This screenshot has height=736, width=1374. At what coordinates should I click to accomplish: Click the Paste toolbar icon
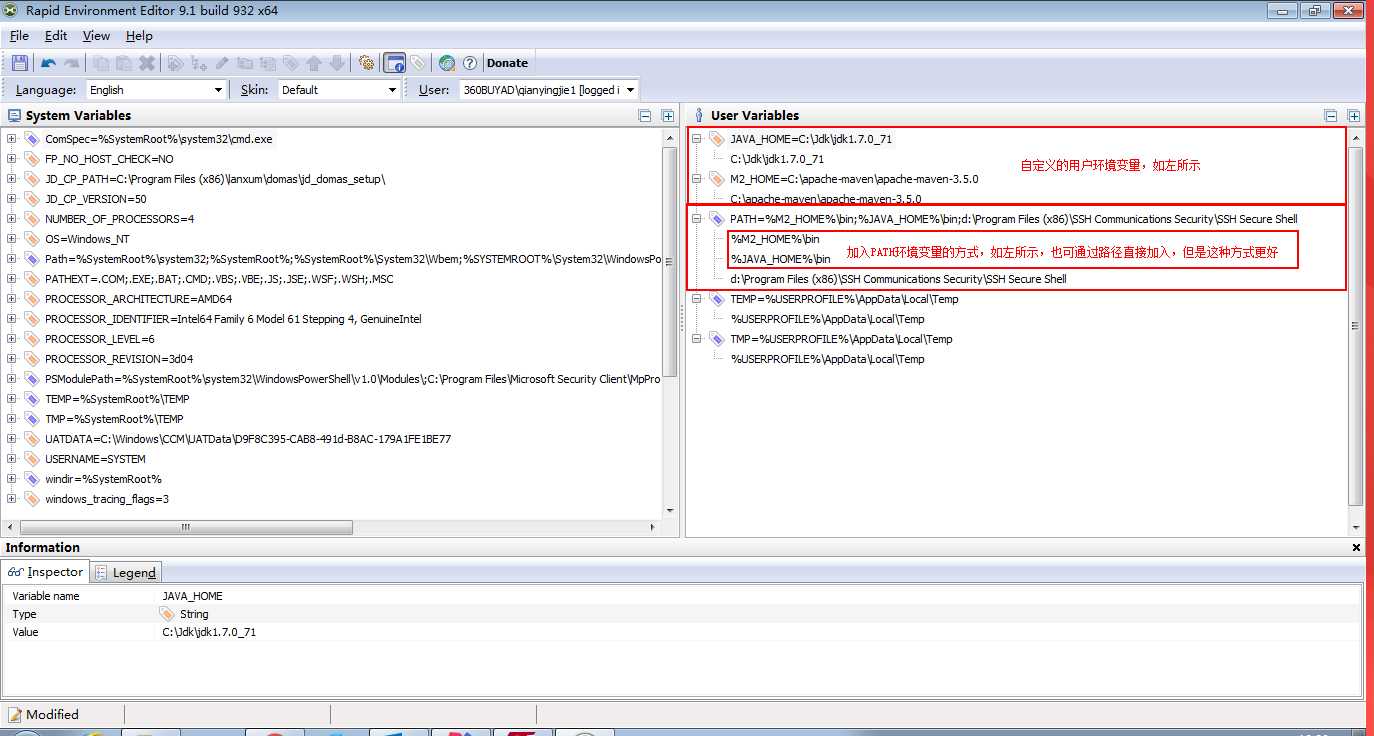point(124,63)
